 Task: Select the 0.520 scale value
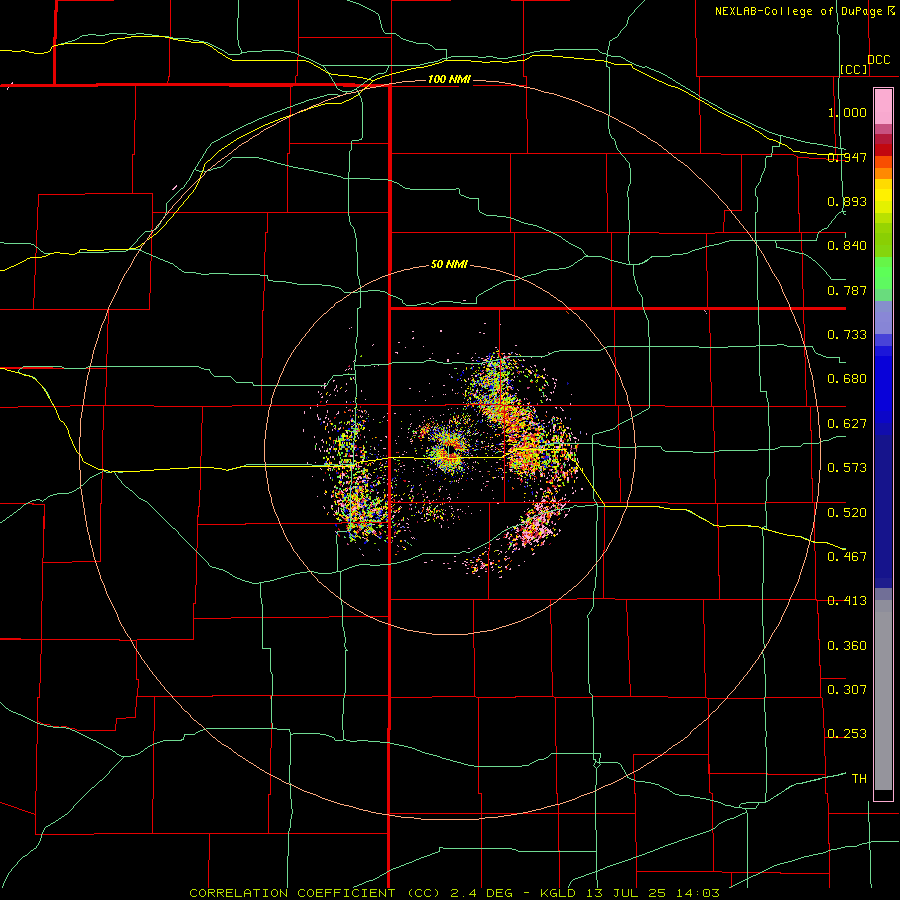click(x=847, y=513)
